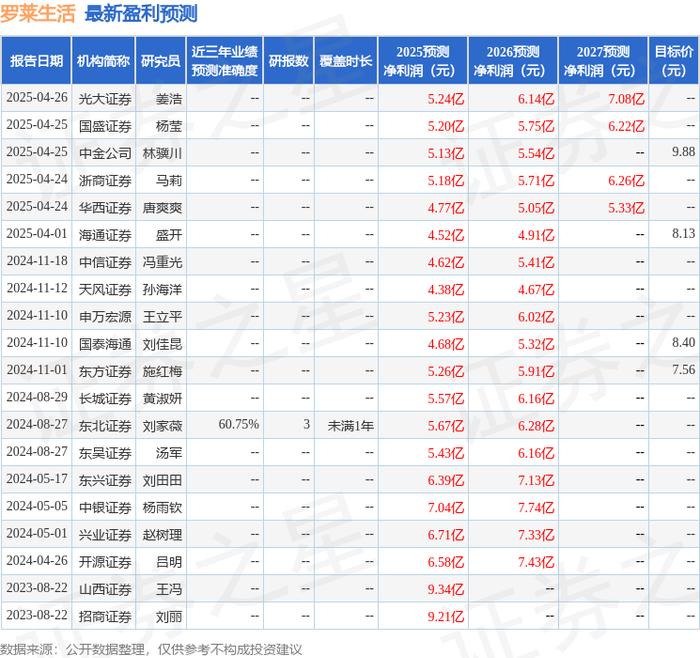
Task: Select the 中银证券 cell
Action: 105,507
